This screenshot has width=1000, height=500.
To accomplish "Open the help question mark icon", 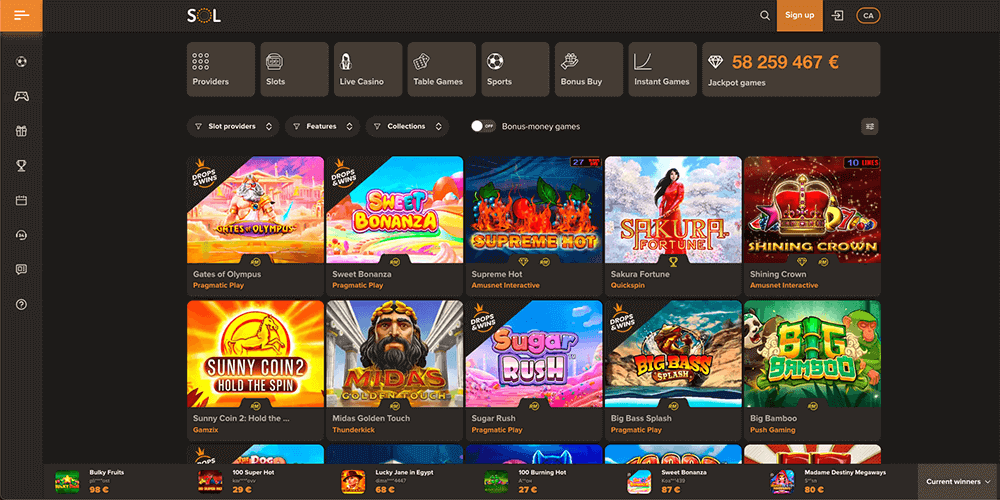I will [x=22, y=305].
